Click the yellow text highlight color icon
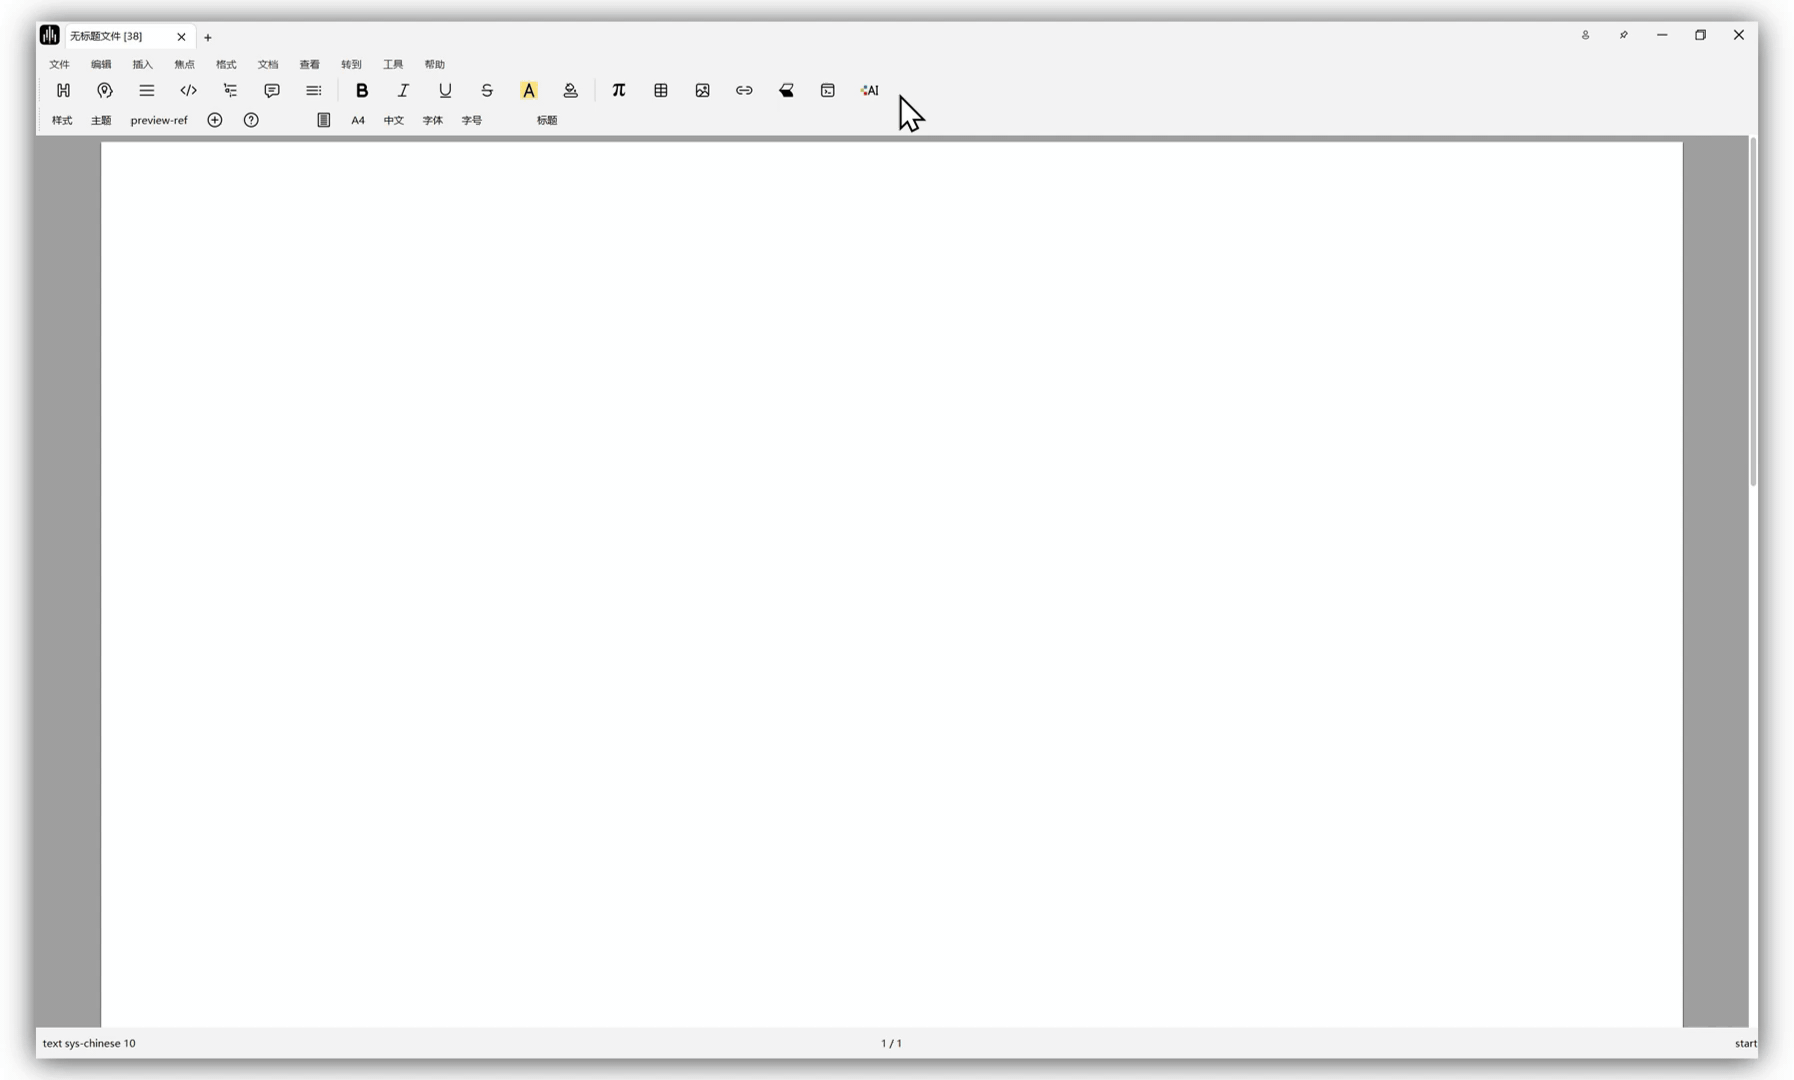The width and height of the screenshot is (1794, 1080). coord(528,90)
